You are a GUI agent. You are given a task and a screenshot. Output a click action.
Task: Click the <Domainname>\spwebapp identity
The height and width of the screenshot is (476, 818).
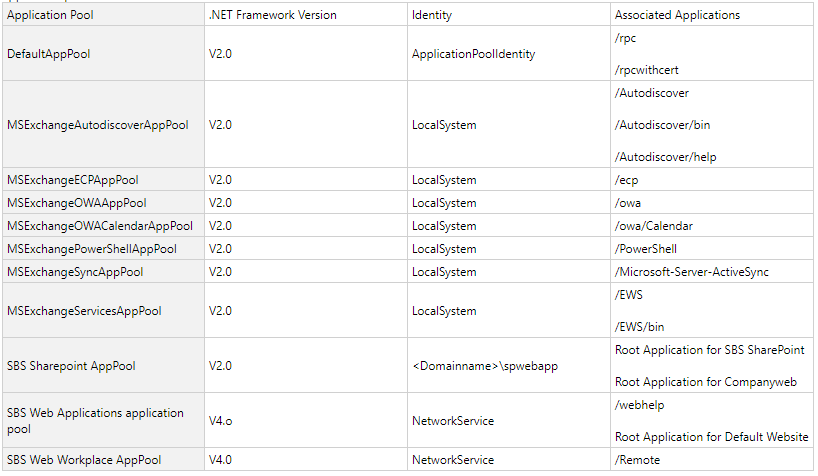pos(485,366)
